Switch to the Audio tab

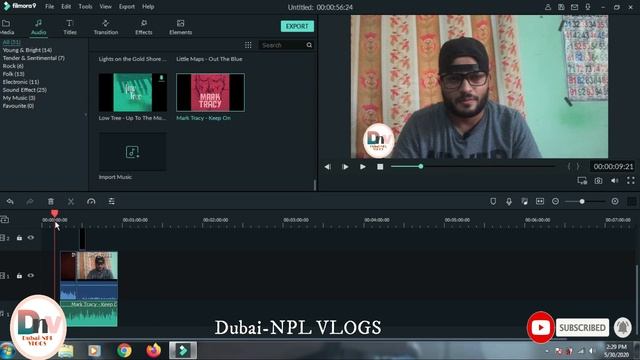coord(38,27)
